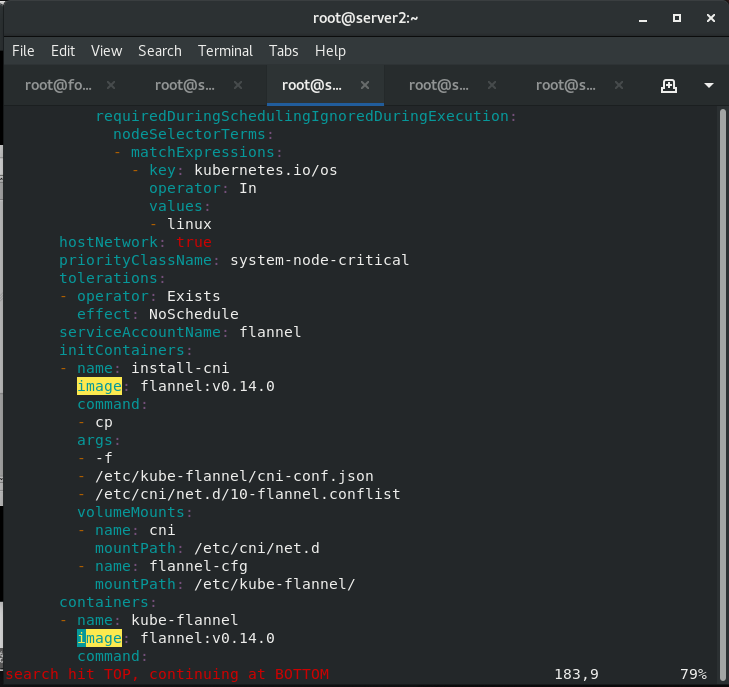Screen dimensions: 729x687
Task: Open the View menu
Action: click(106, 51)
